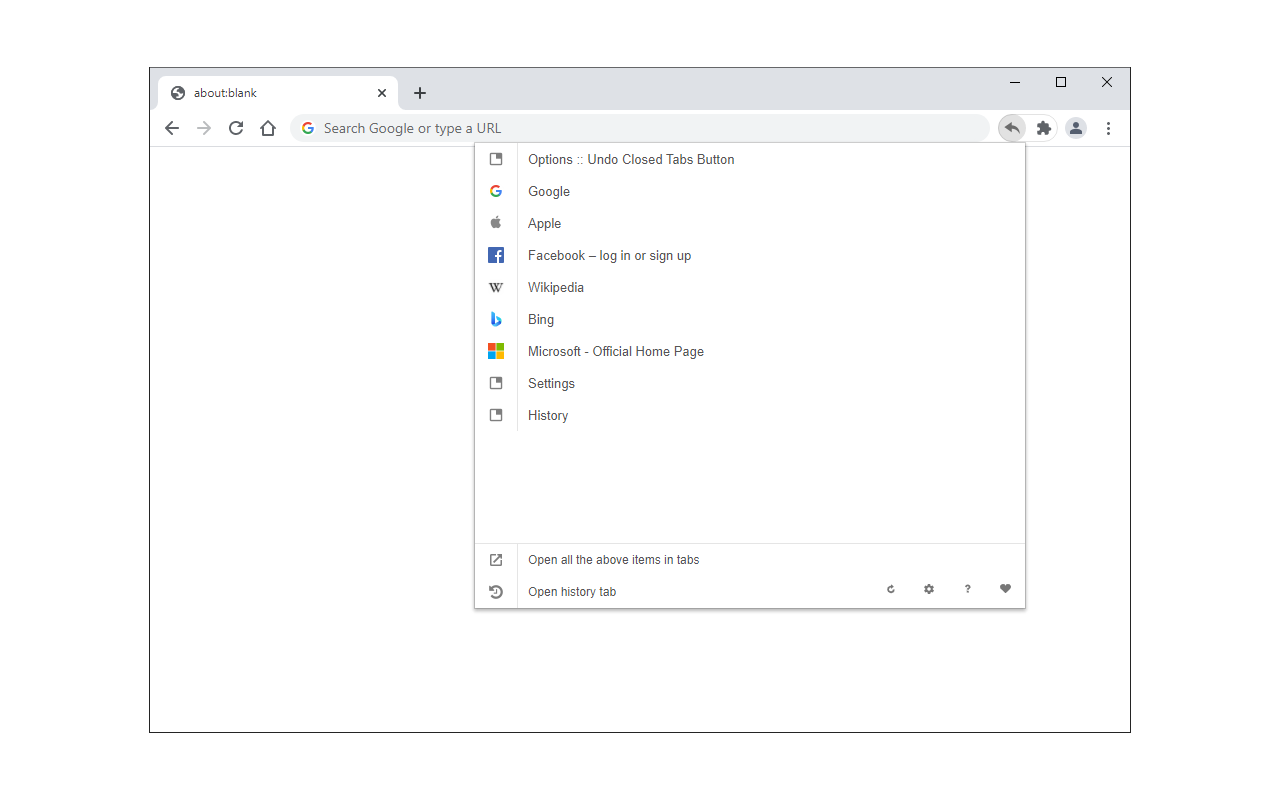Open the help via the question mark icon
The image size is (1280, 800).
pyautogui.click(x=967, y=589)
